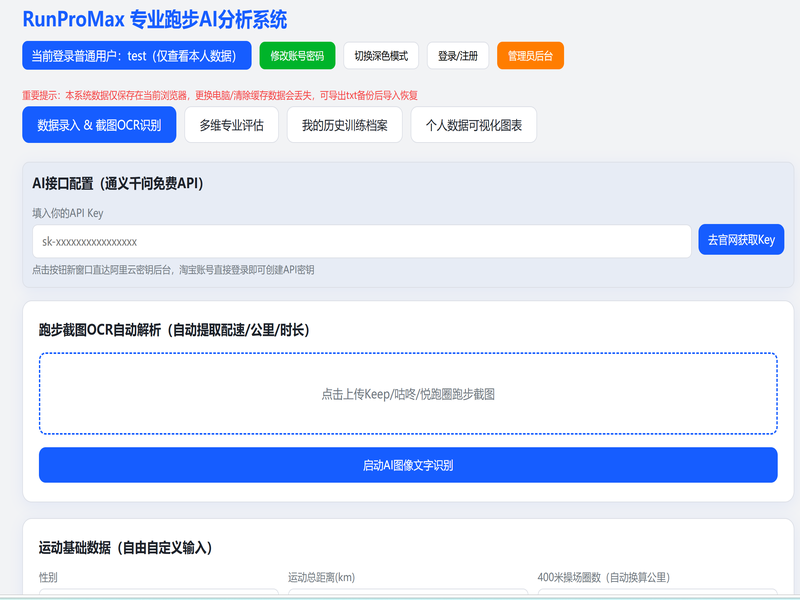
Task: Select the 数据录入 & 截图OCR识别 tab
Action: [99, 124]
